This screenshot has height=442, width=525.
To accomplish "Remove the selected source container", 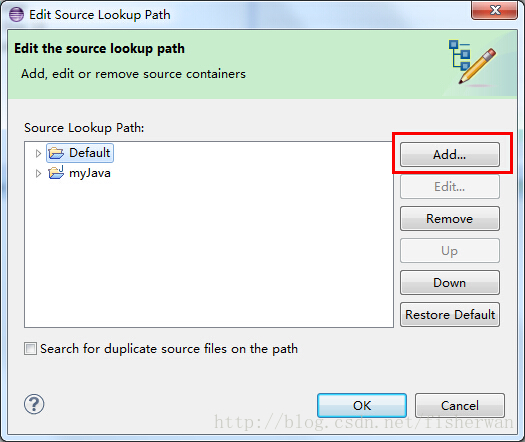I will click(450, 219).
